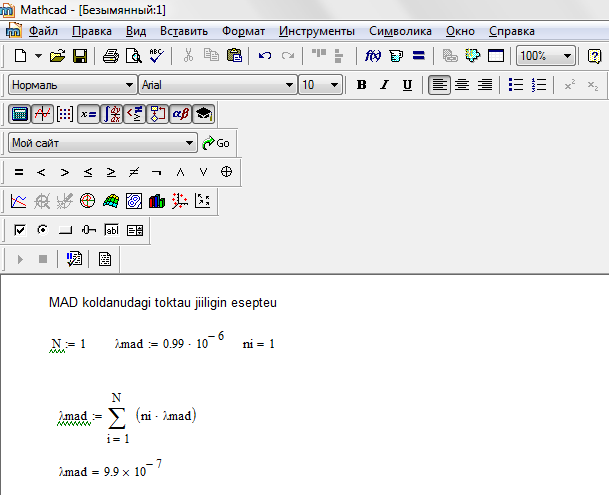
Task: Align regions across icon
Action: pyautogui.click(x=319, y=54)
